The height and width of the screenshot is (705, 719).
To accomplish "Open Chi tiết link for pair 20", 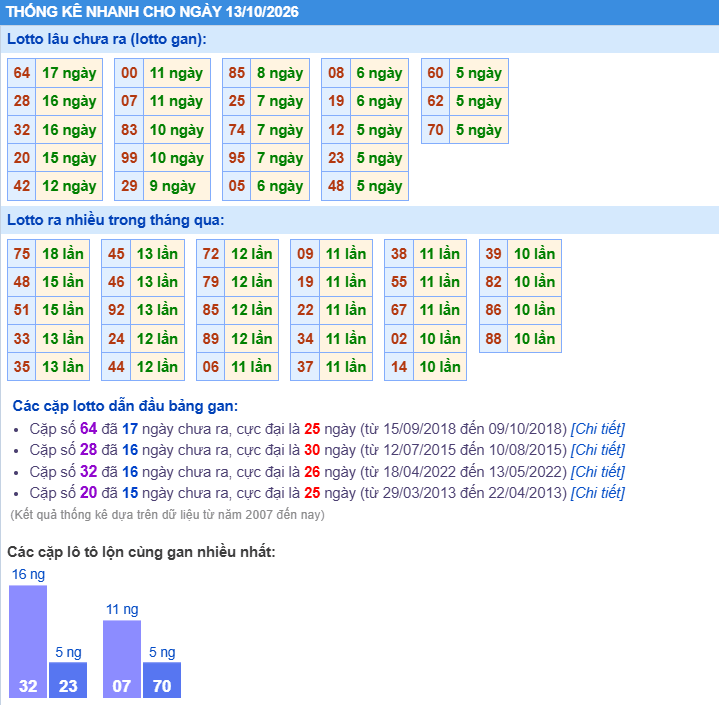I will 597,493.
